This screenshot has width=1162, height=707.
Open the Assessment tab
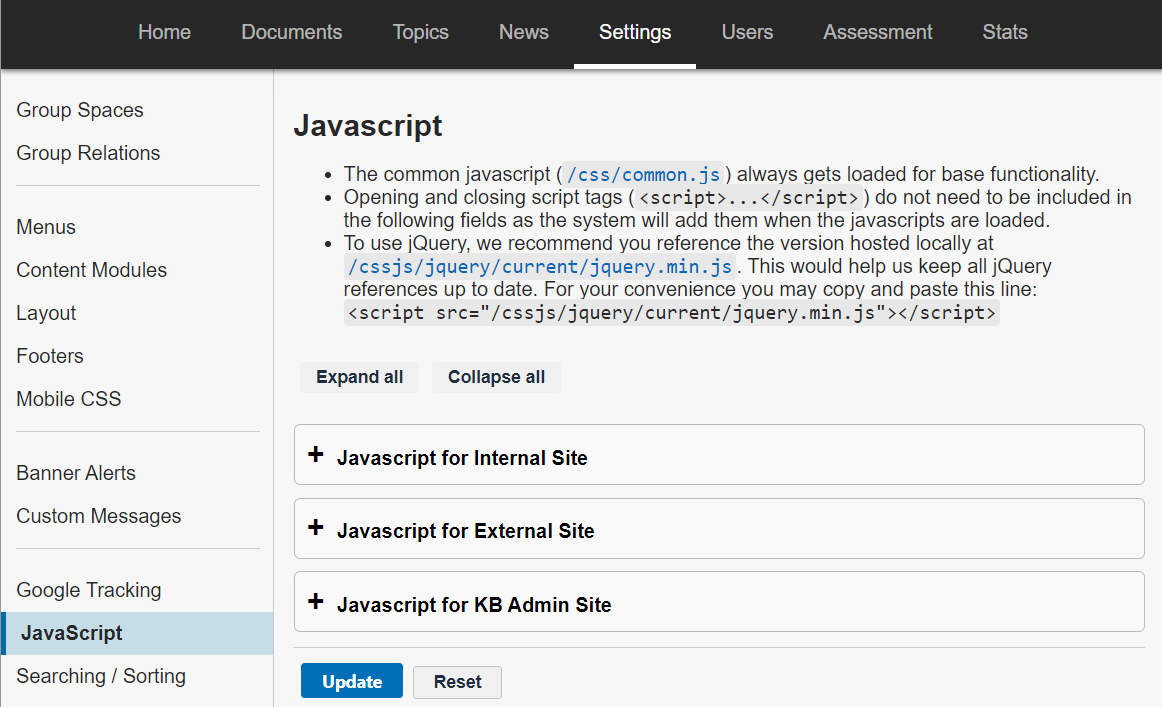tap(877, 33)
